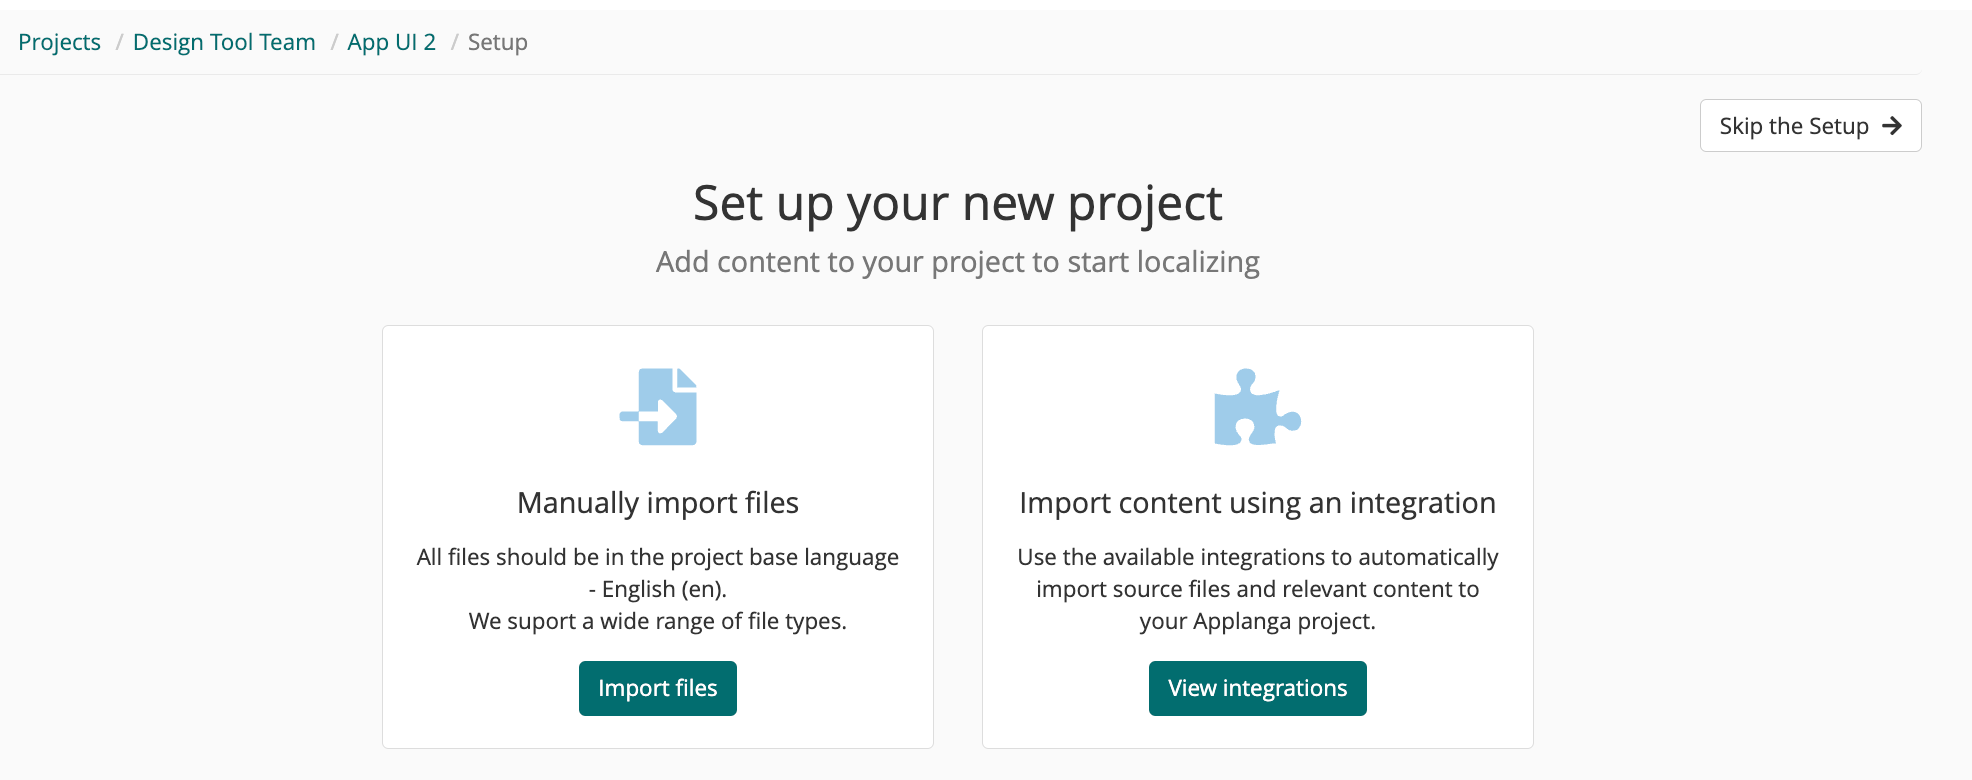
Task: Click the arrow icon beside Skip the Setup
Action: [x=1891, y=126]
